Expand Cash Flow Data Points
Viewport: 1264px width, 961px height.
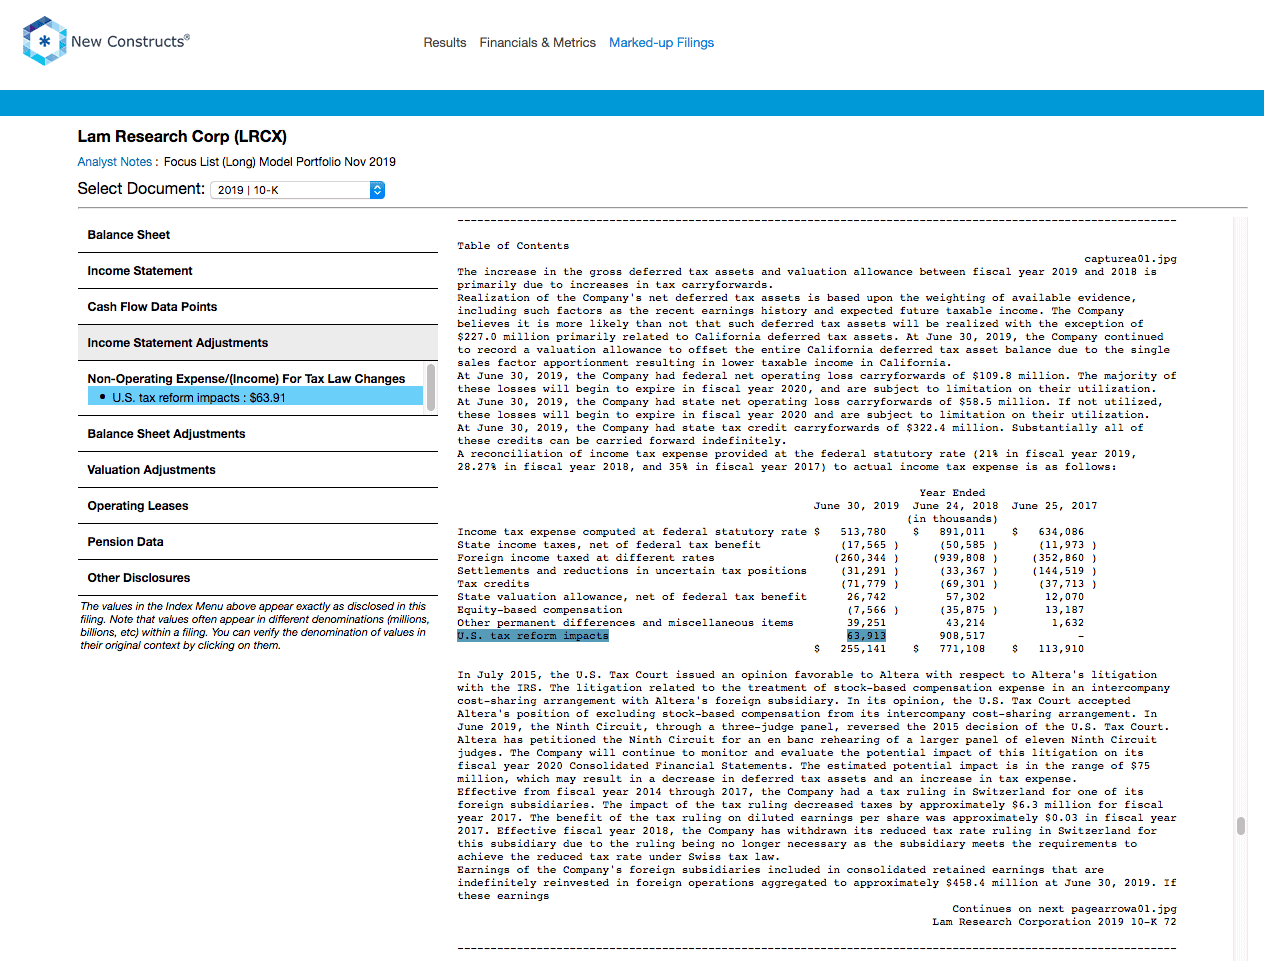[x=258, y=307]
